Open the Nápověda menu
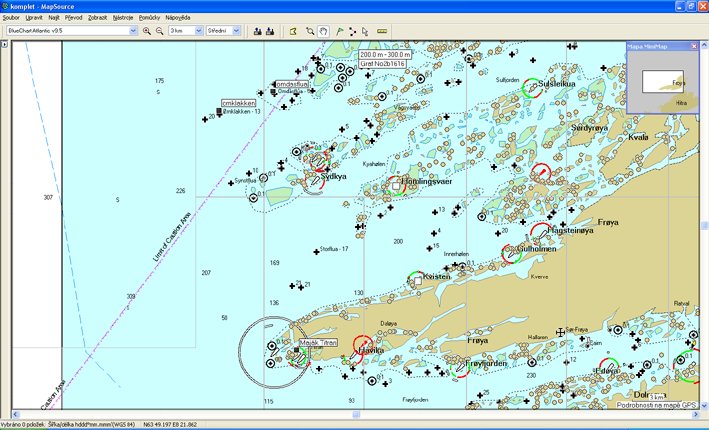 179,17
